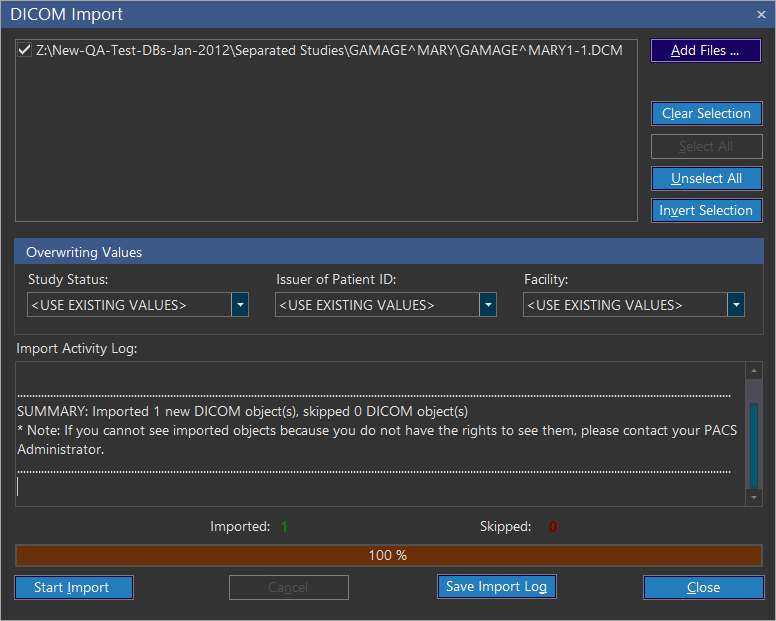The height and width of the screenshot is (621, 776).
Task: Click the disabled Cancel button
Action: pos(288,588)
